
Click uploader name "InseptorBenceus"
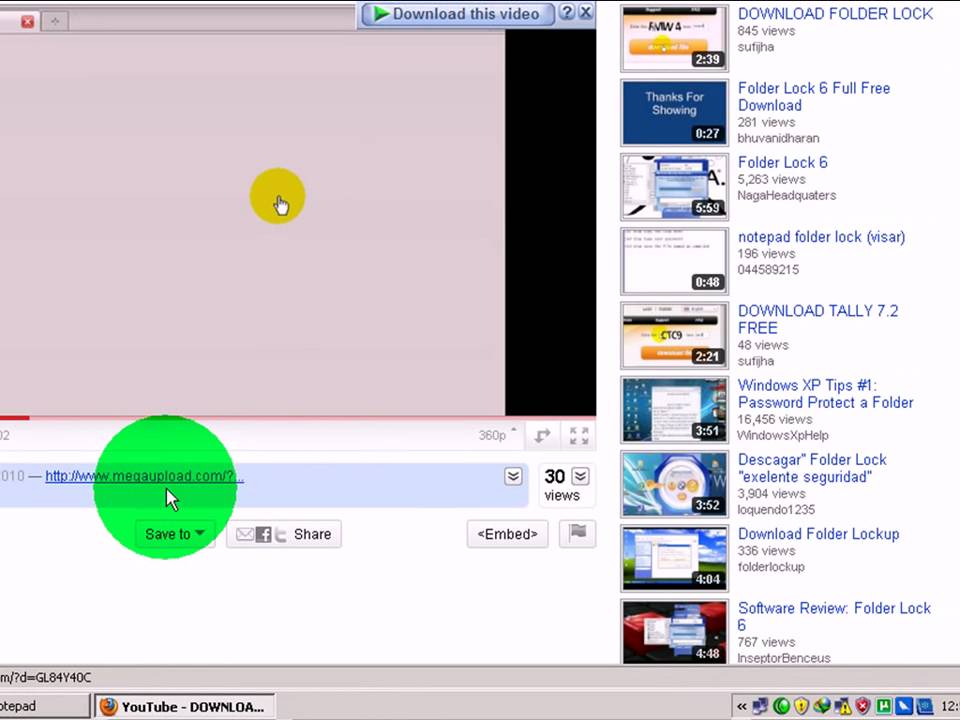click(784, 658)
